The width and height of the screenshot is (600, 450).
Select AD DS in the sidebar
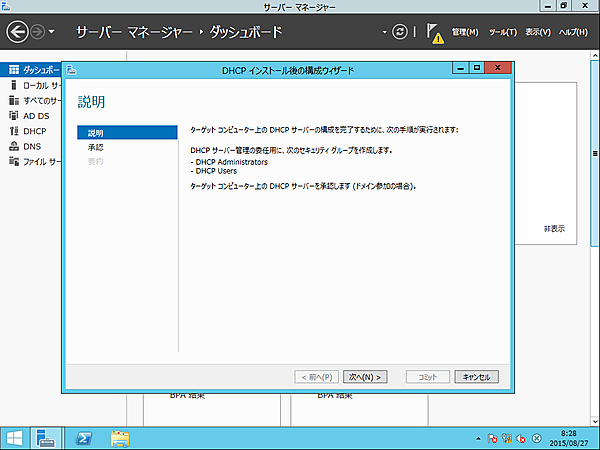tap(31, 116)
